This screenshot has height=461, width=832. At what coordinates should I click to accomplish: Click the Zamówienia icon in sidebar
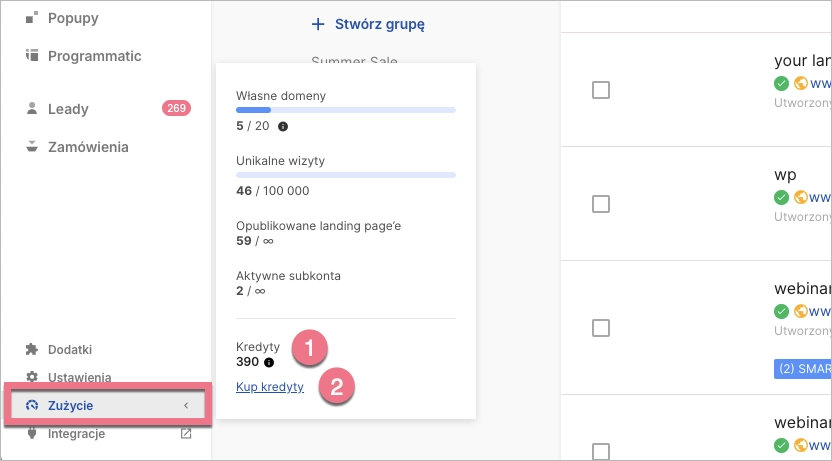32,147
